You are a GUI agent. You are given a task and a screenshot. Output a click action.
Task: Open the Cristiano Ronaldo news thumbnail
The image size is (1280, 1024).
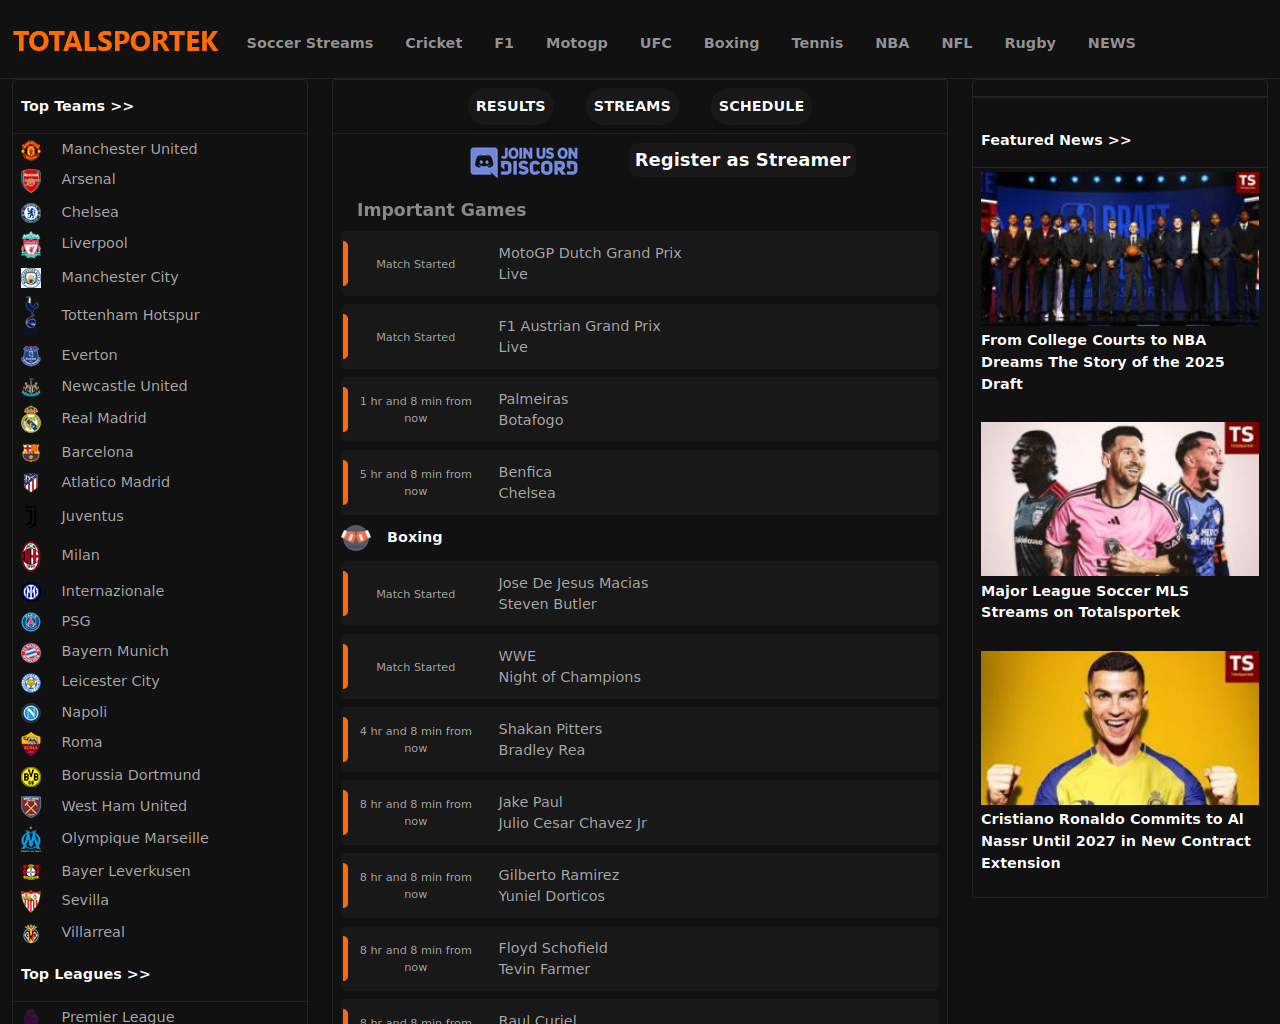pos(1120,728)
